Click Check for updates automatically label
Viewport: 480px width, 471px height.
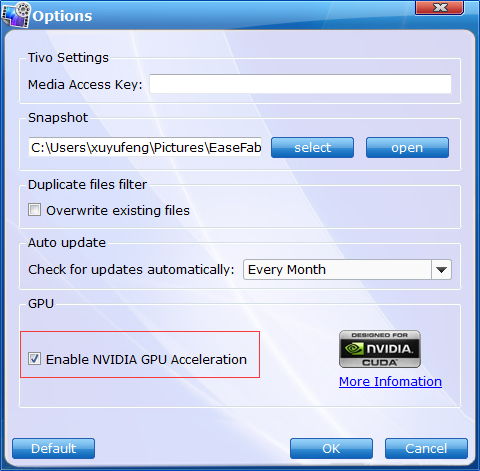pyautogui.click(x=131, y=269)
